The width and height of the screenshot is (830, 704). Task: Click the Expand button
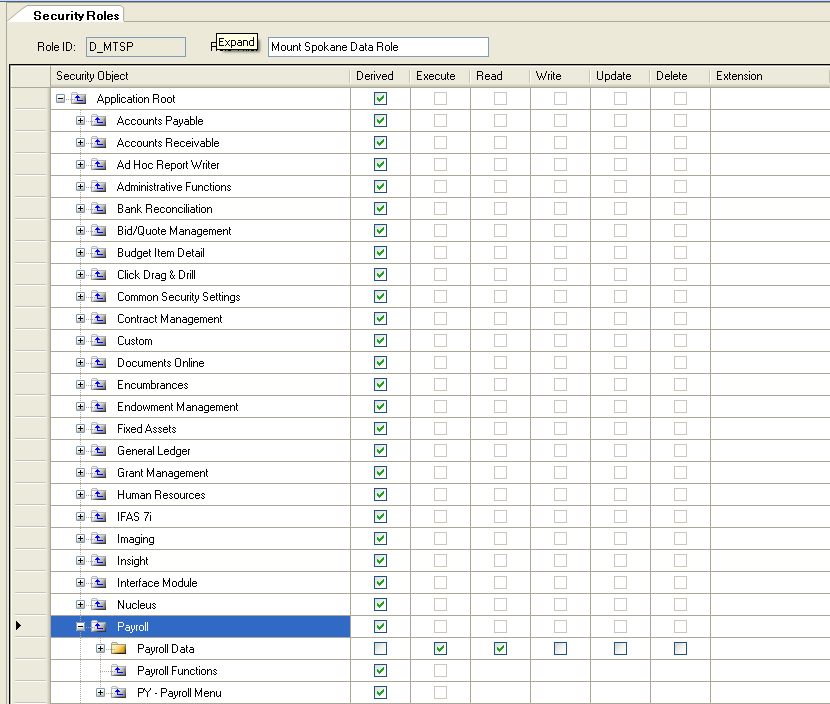coord(236,42)
